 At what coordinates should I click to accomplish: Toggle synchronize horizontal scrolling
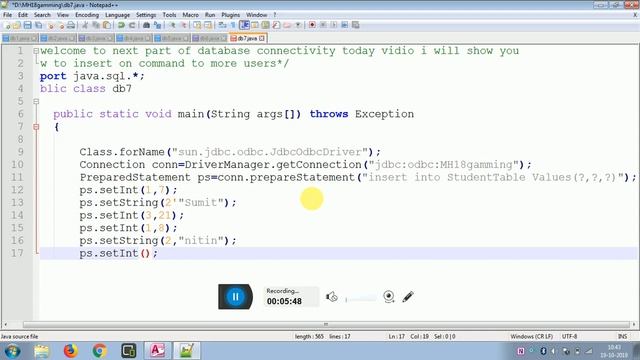pyautogui.click(x=208, y=25)
